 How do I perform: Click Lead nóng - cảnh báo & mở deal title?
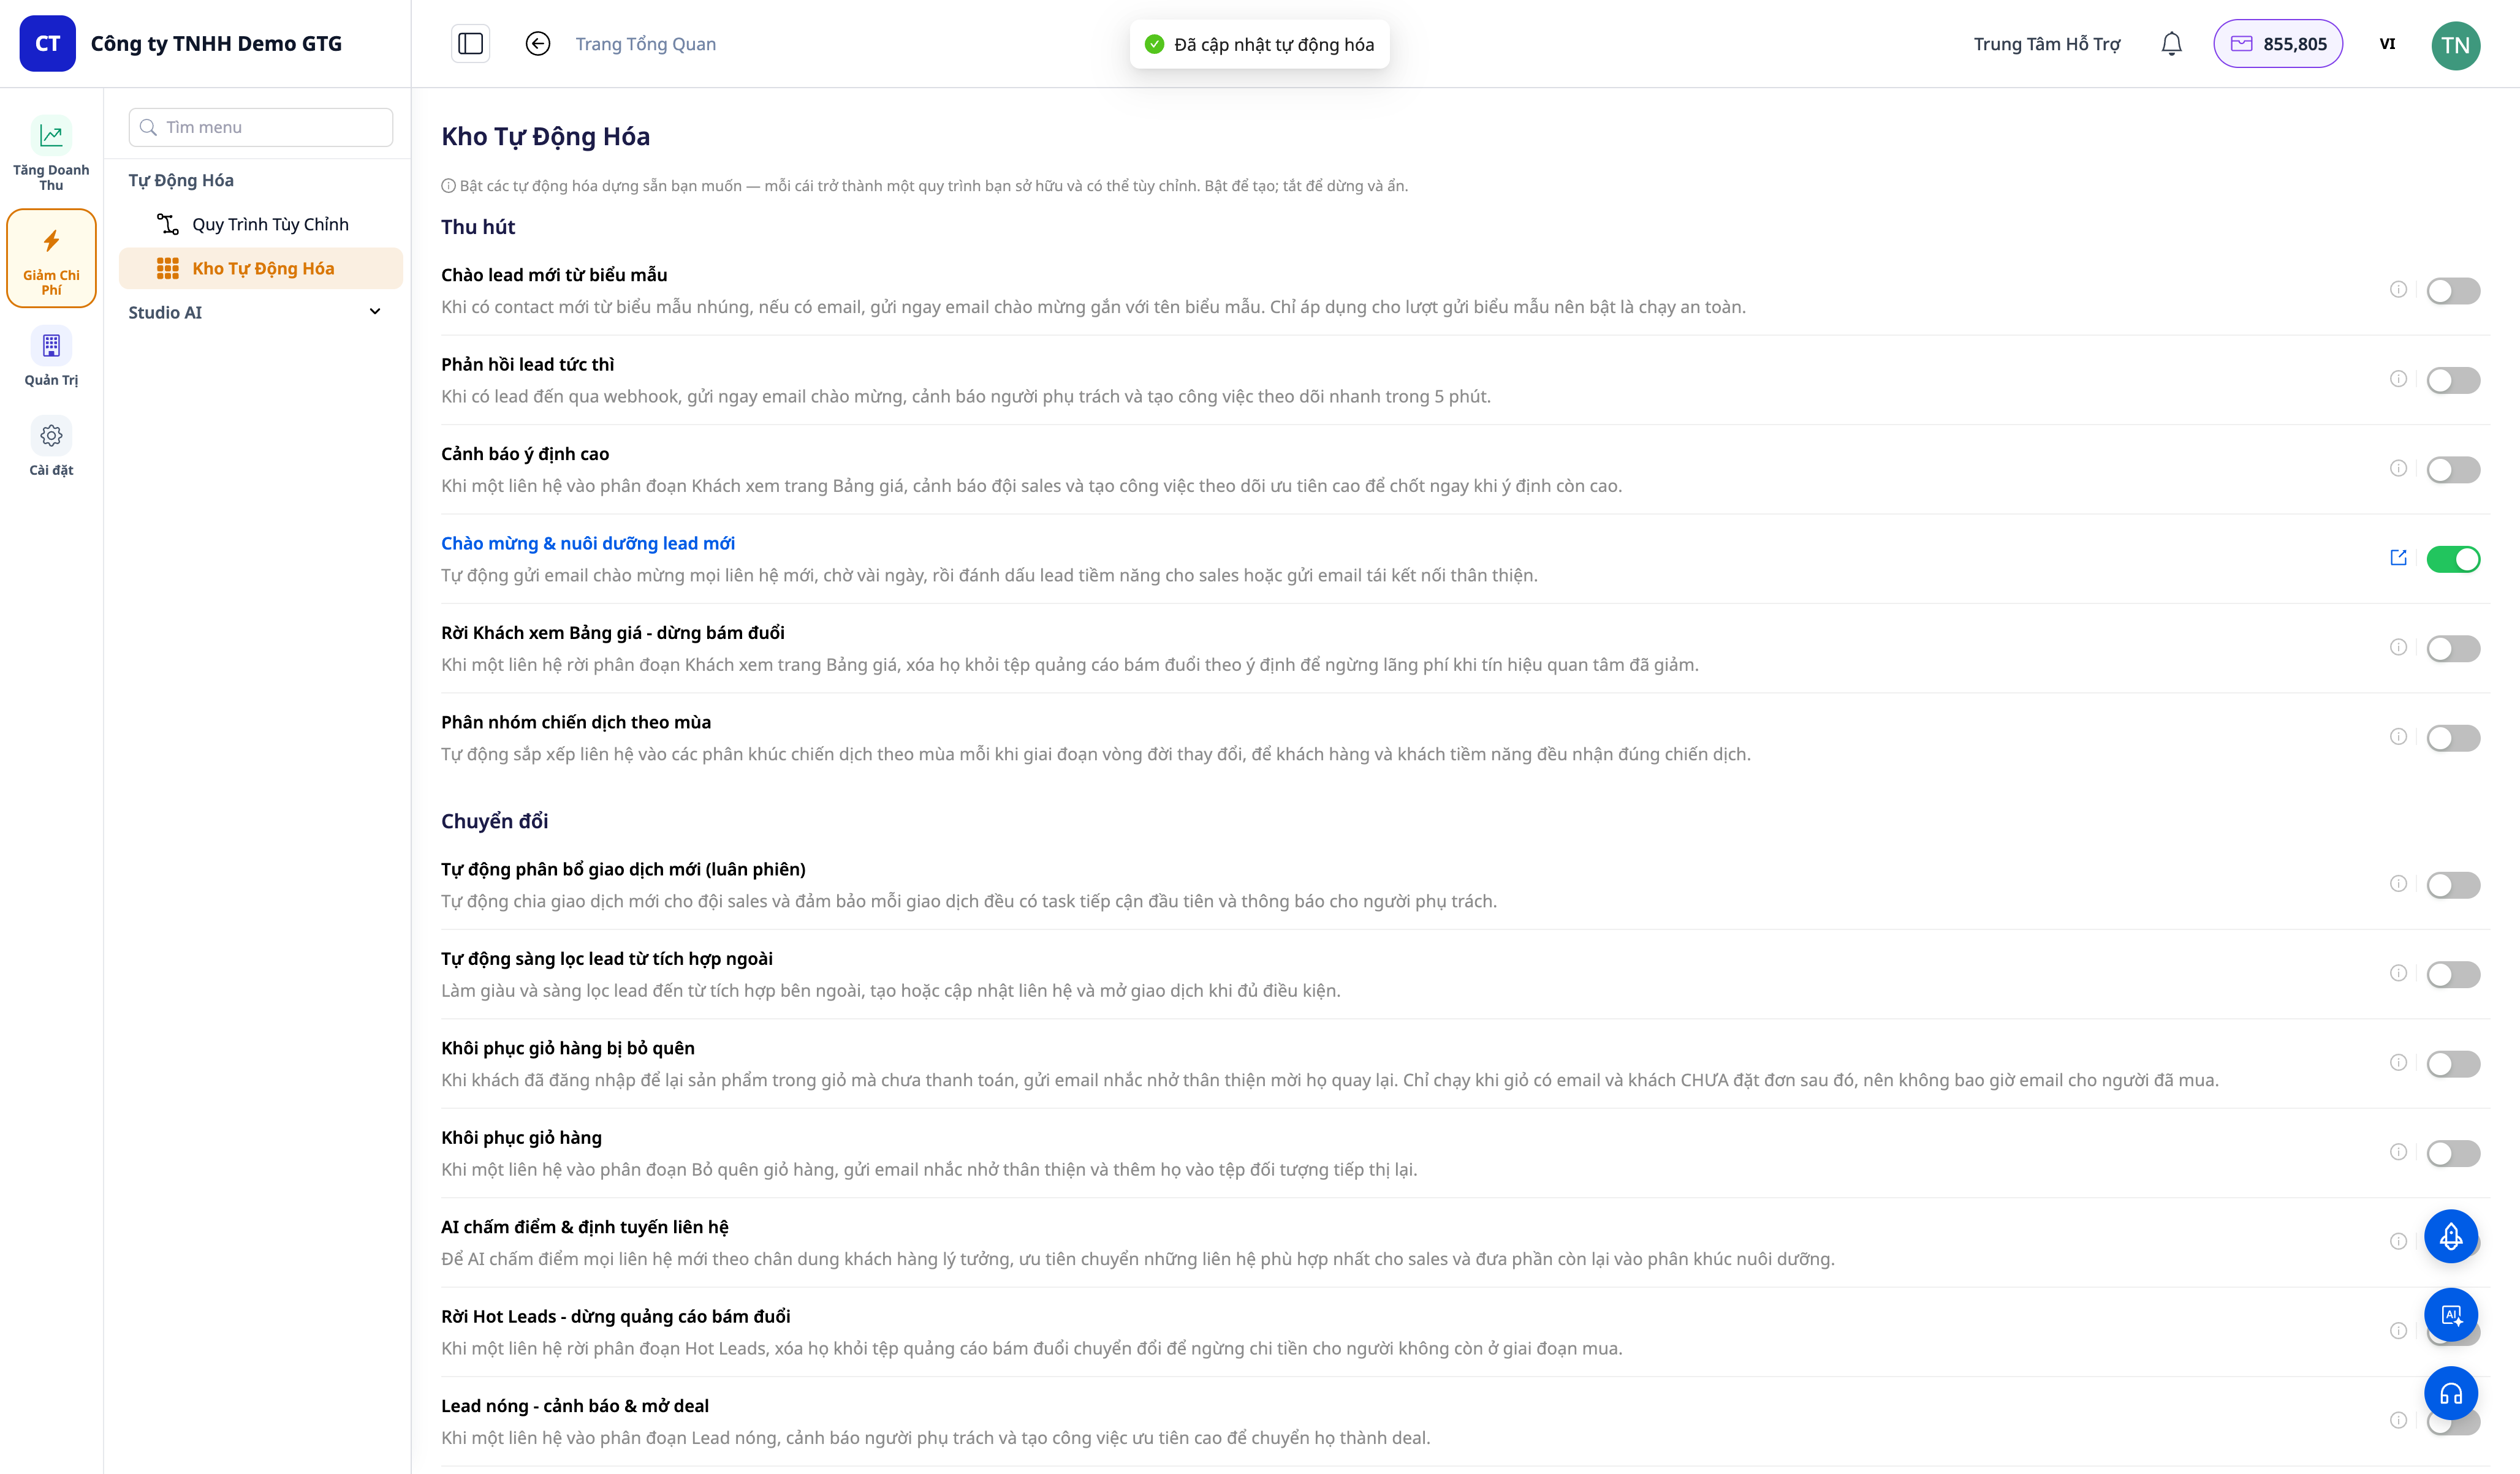575,1406
